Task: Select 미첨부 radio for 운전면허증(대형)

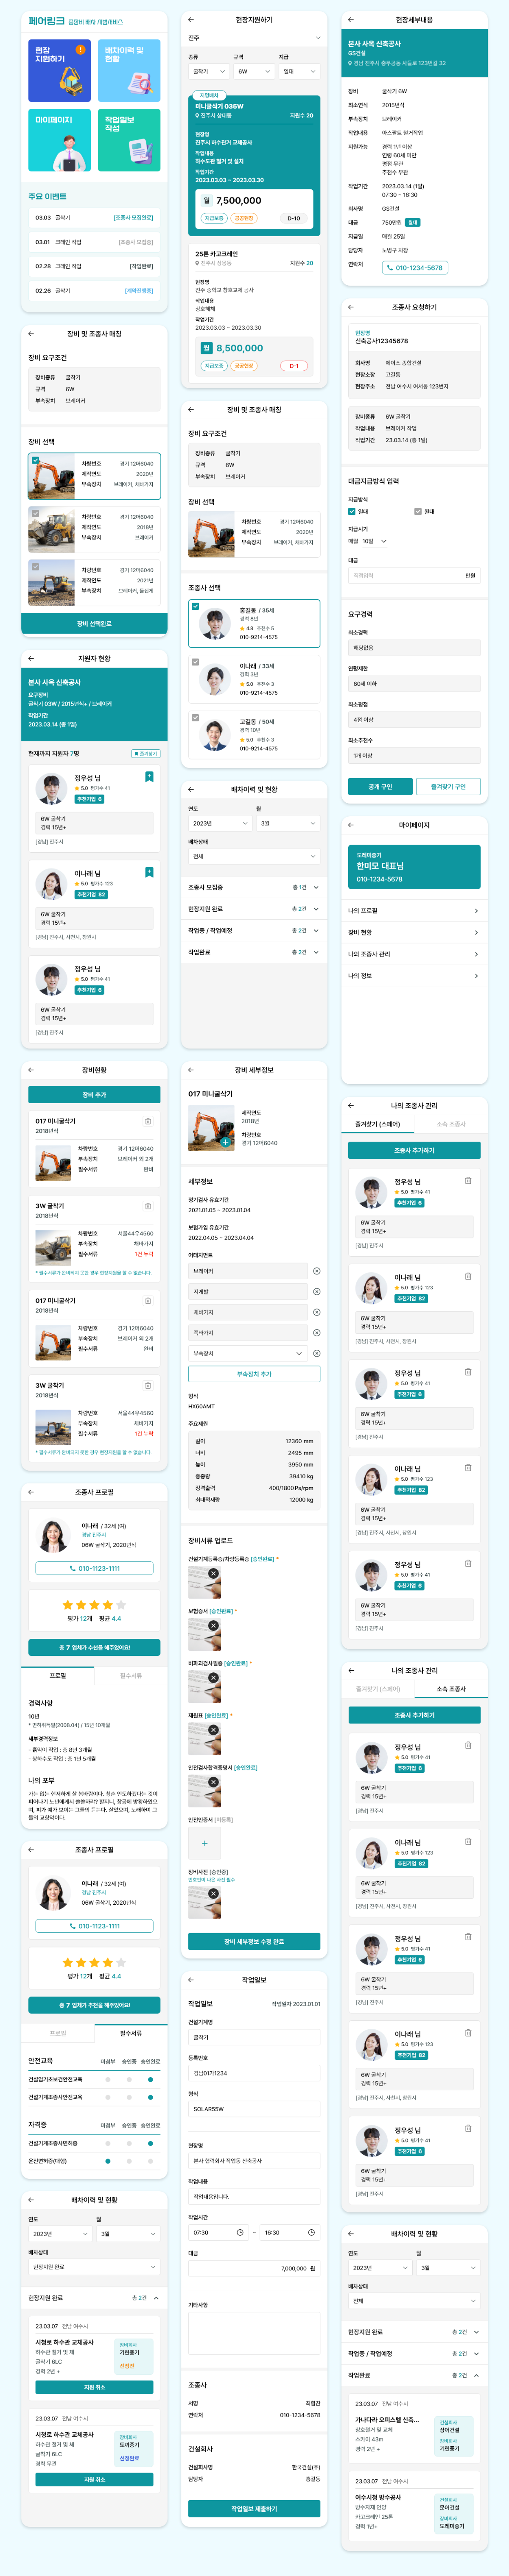Action: 108,2161
